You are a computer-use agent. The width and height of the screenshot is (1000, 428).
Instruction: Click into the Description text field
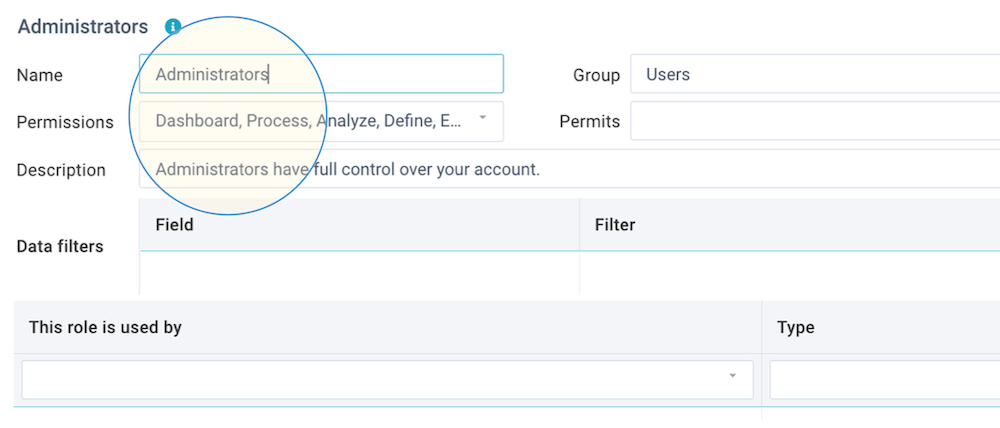(x=570, y=169)
